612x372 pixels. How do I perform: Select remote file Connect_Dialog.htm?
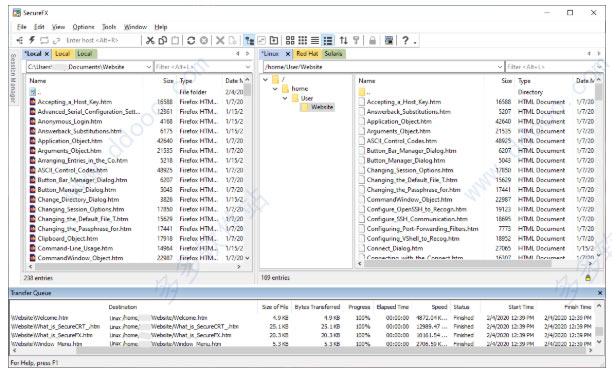[x=395, y=248]
